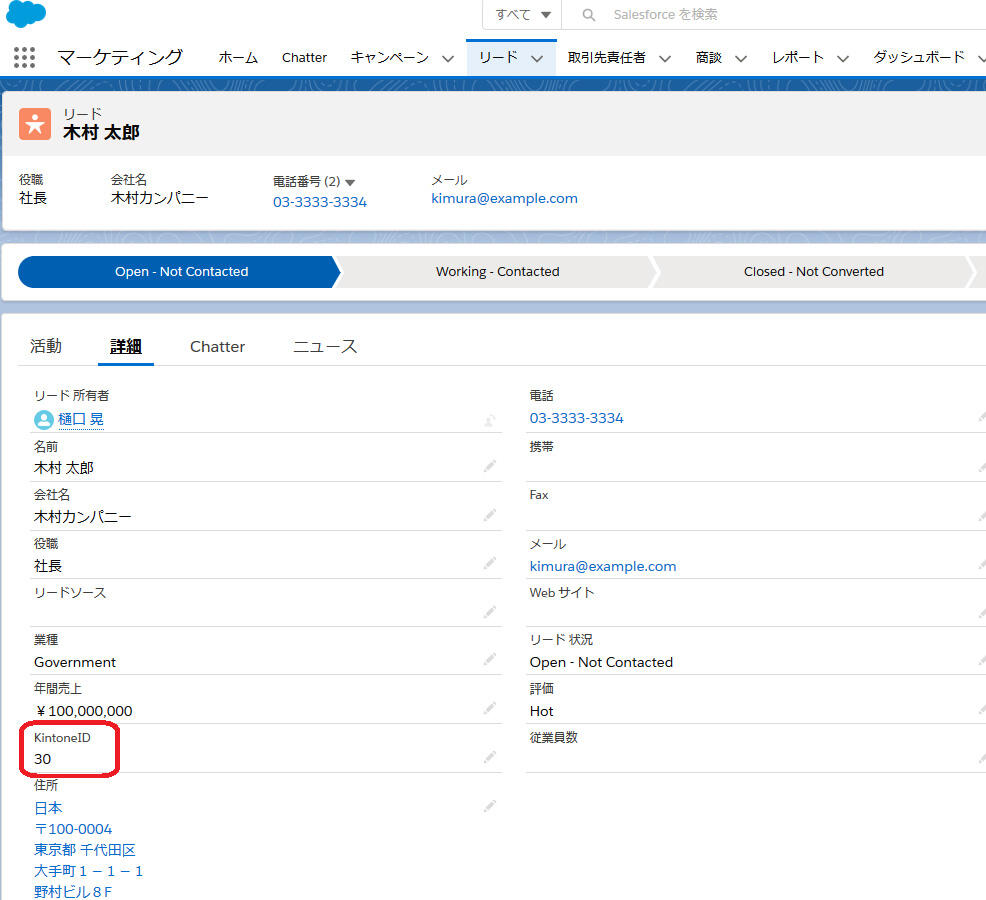The height and width of the screenshot is (900, 986).
Task: Click the orange lead record icon
Action: click(35, 123)
